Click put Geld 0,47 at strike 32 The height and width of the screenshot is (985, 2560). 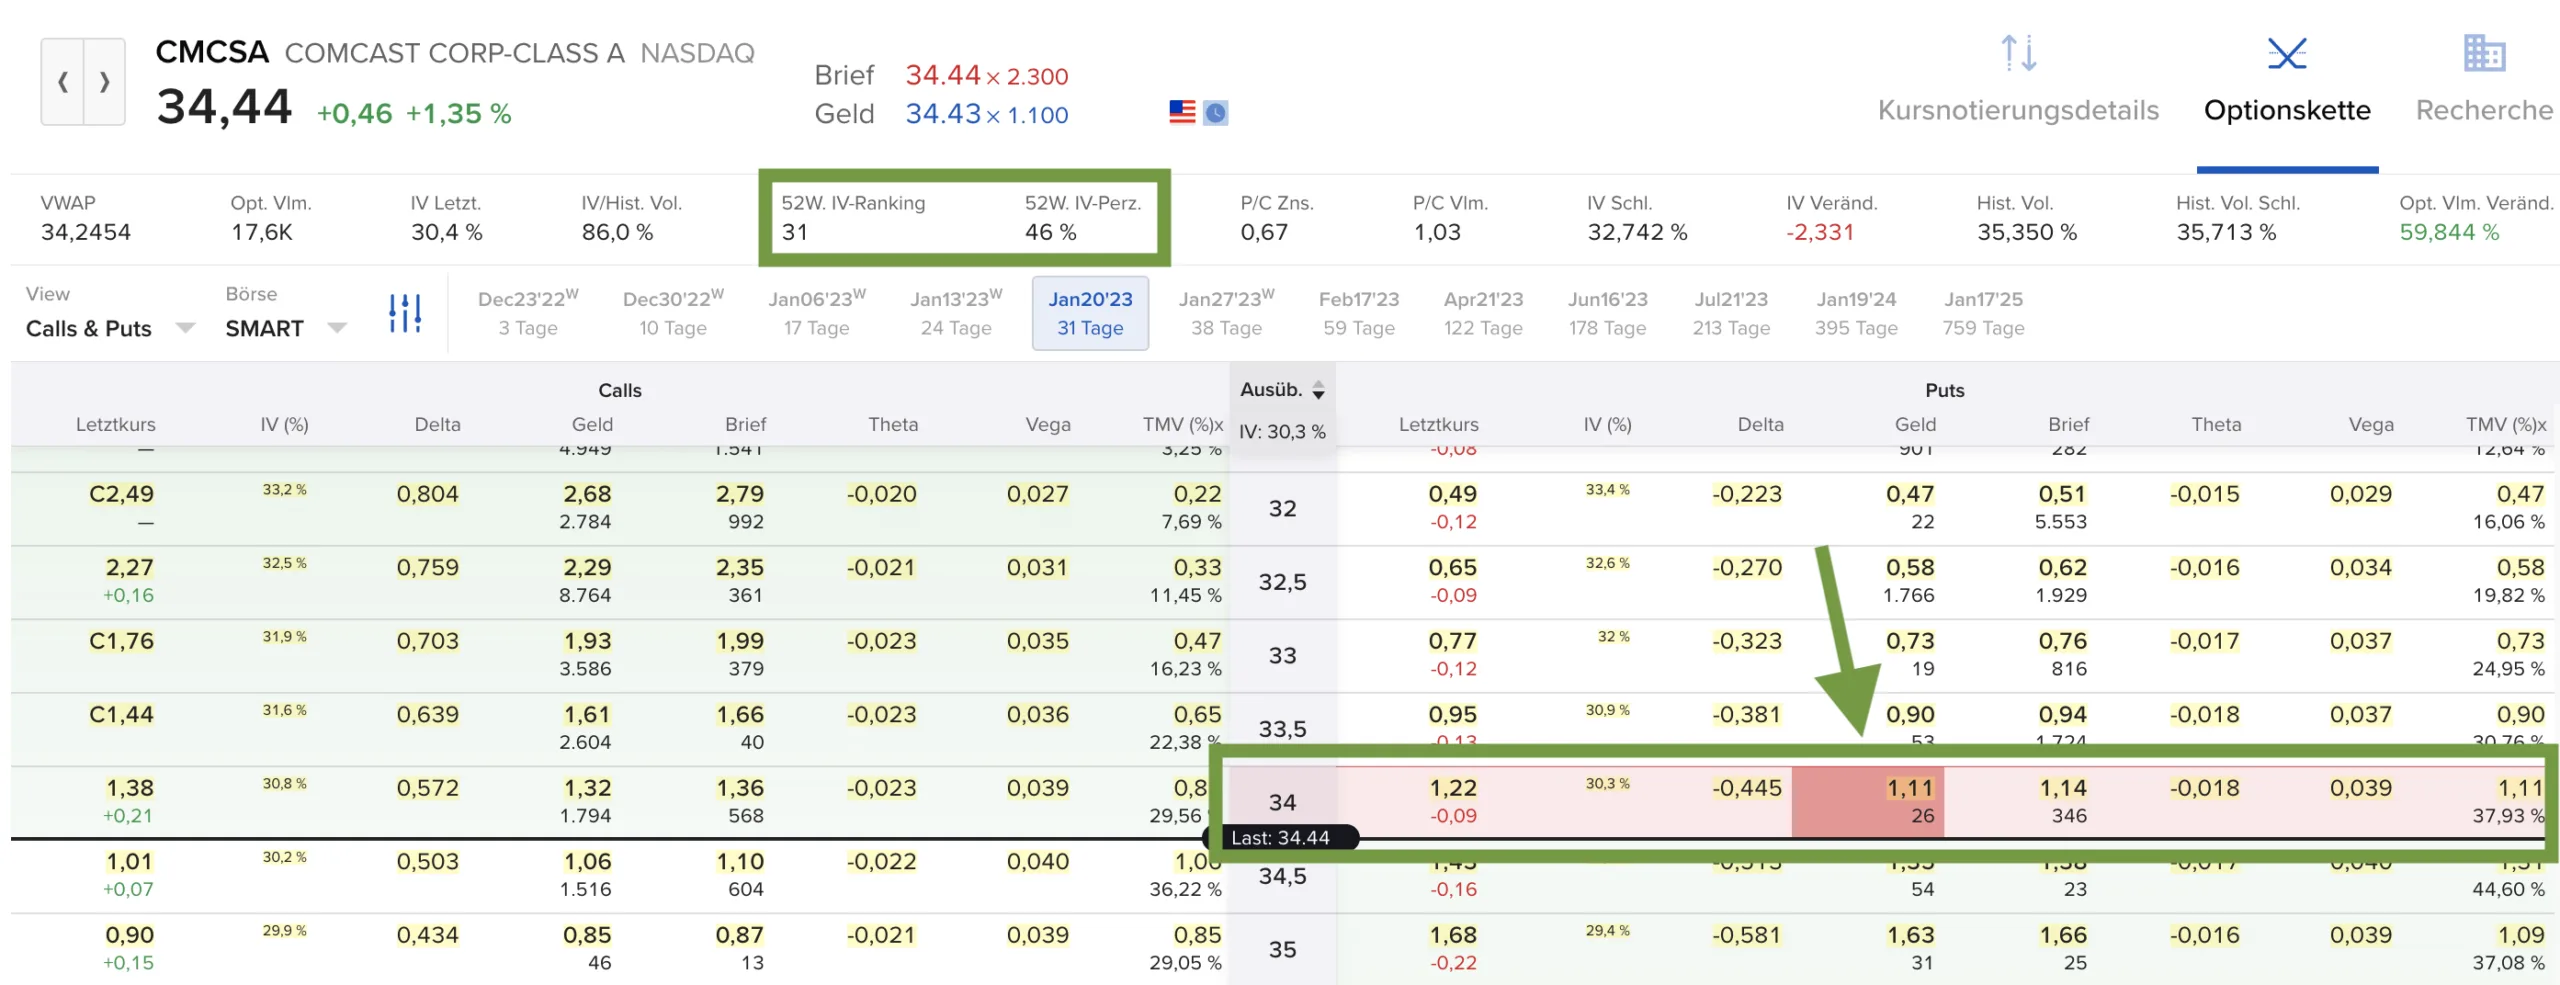pyautogui.click(x=1910, y=494)
